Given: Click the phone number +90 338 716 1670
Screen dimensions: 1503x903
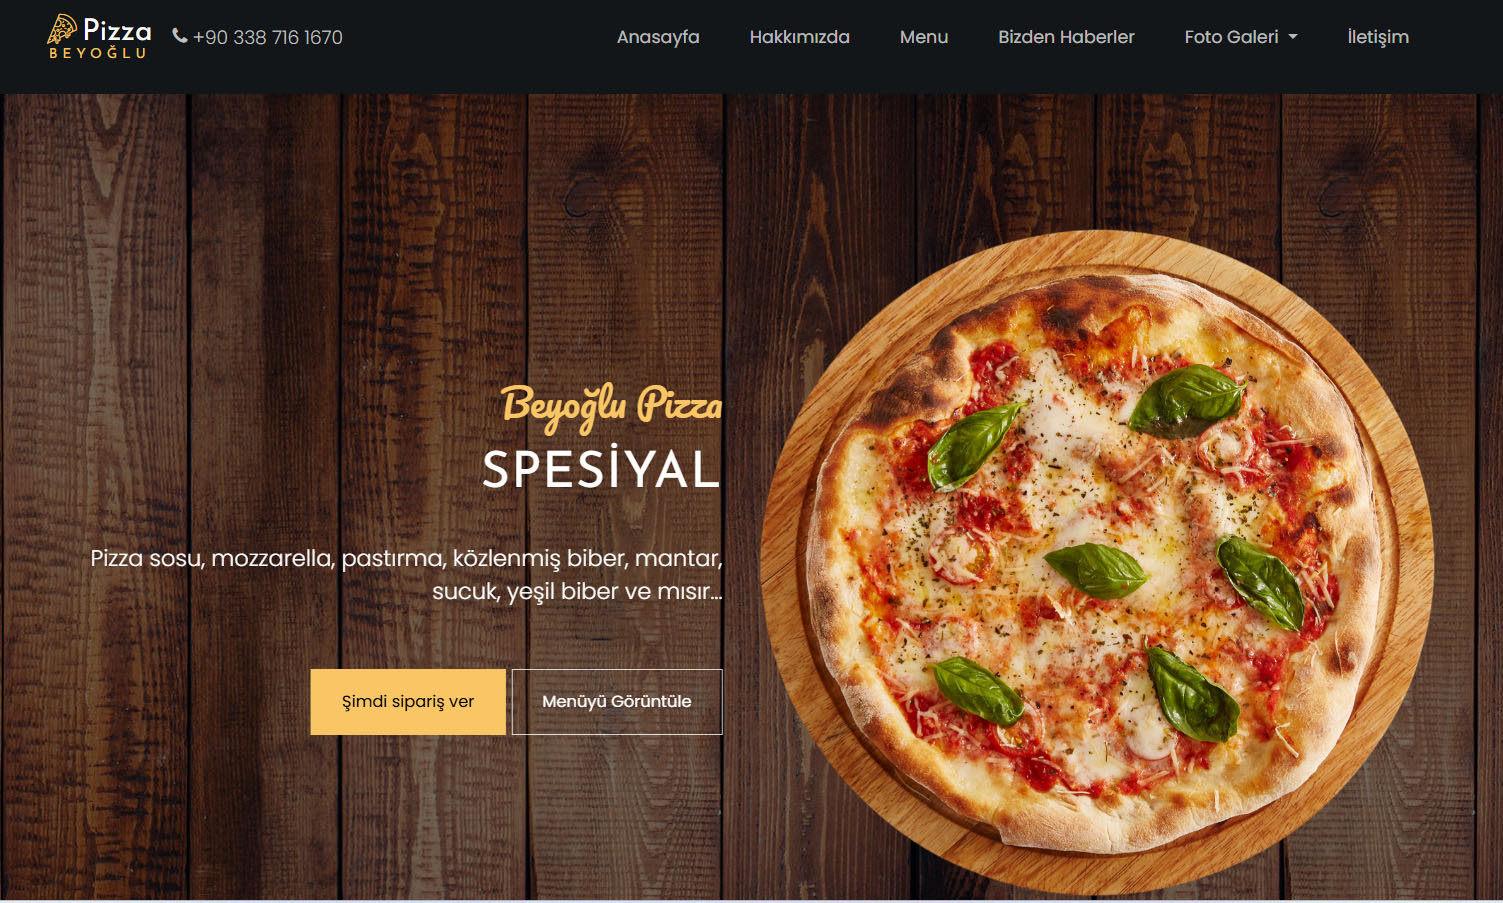Looking at the screenshot, I should (x=268, y=37).
